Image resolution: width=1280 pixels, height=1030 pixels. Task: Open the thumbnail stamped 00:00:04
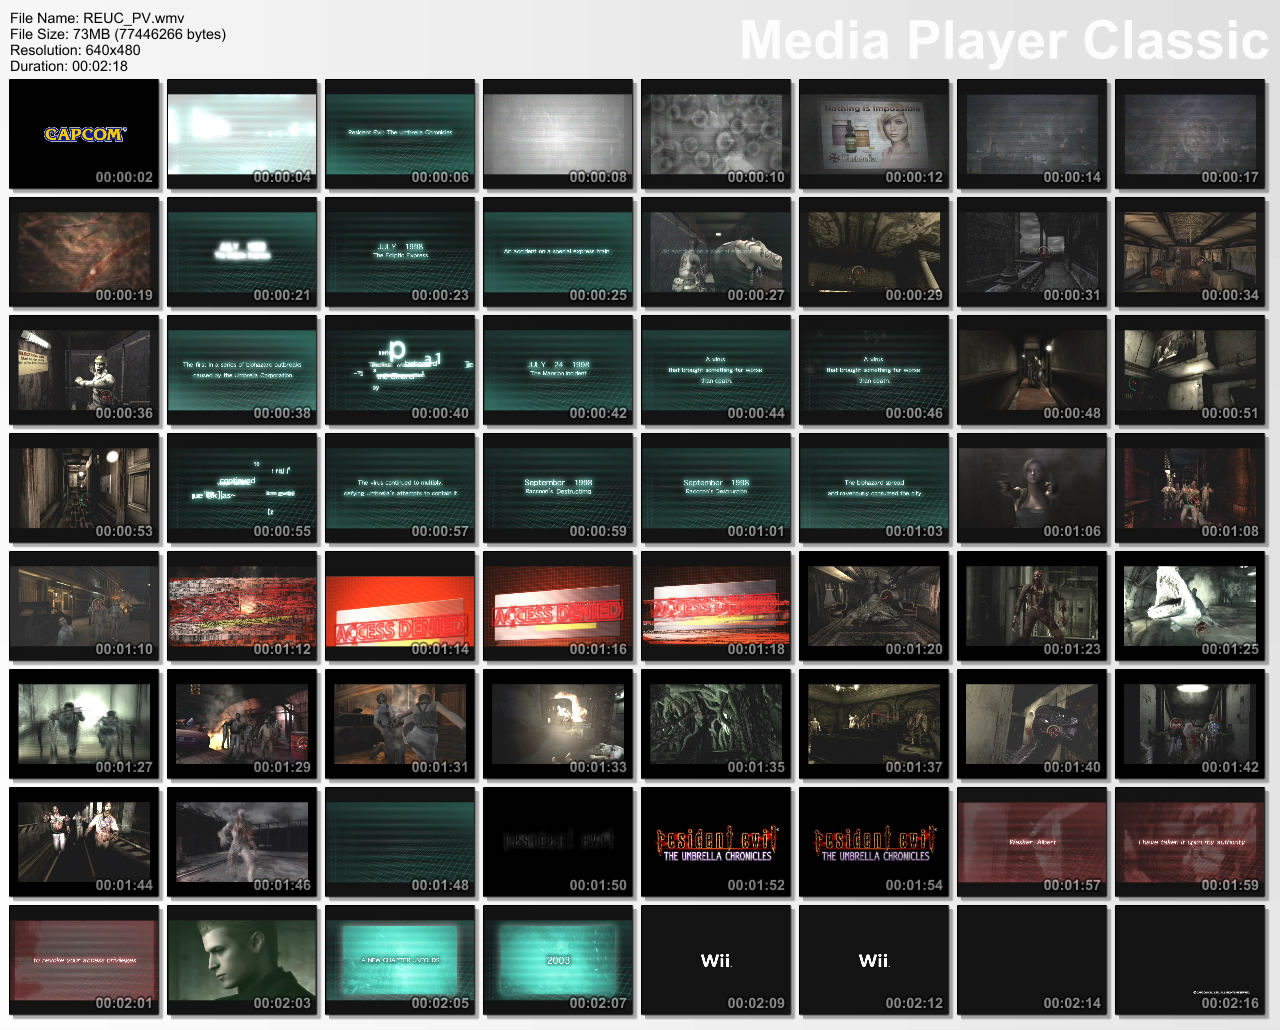(242, 134)
